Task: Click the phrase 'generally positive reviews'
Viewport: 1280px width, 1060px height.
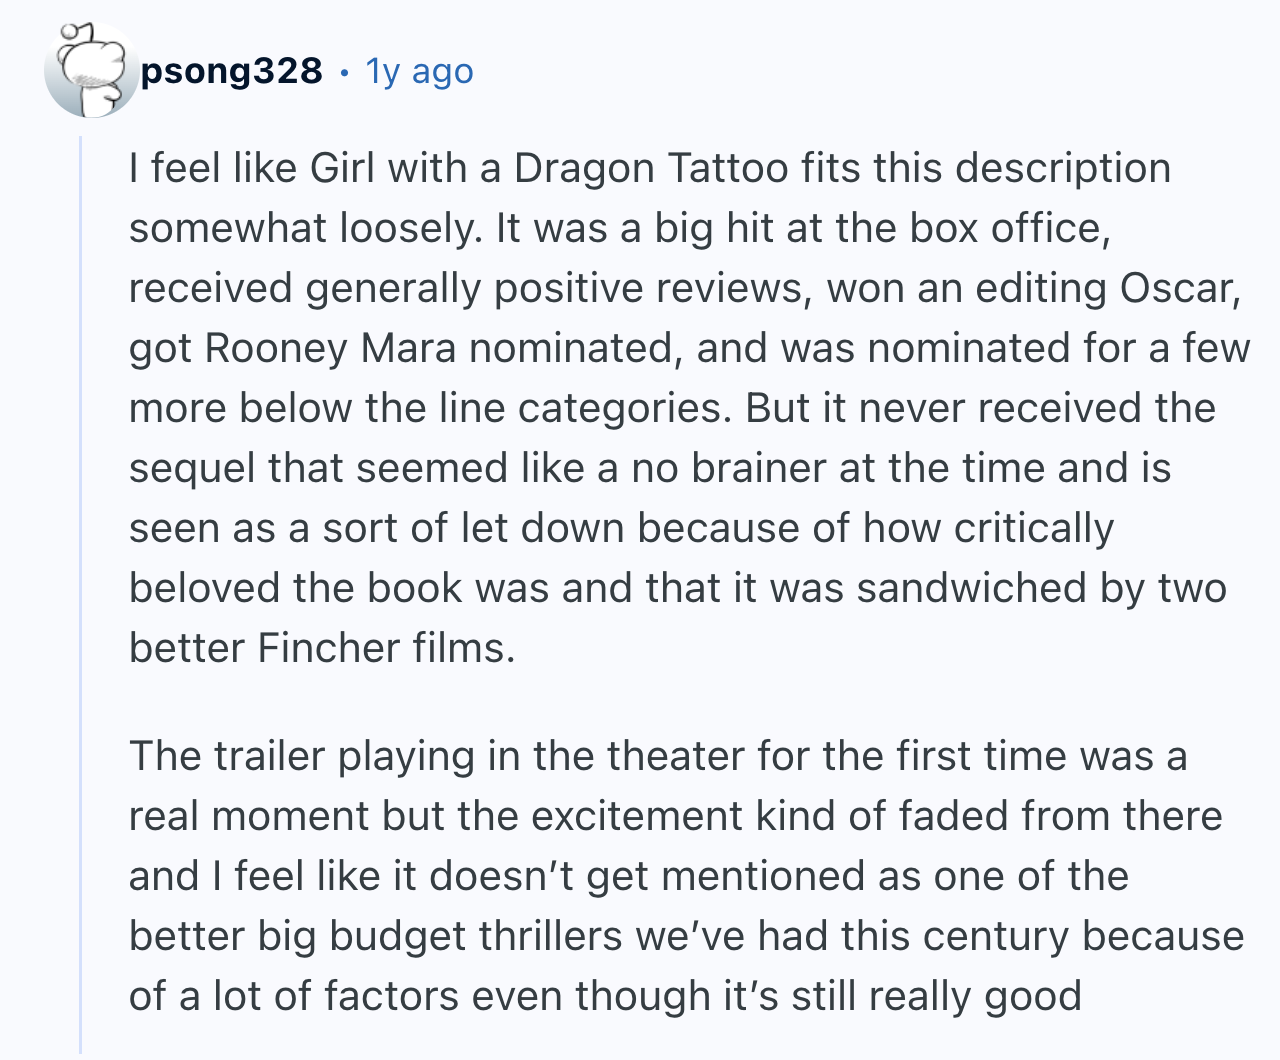Action: click(x=555, y=288)
